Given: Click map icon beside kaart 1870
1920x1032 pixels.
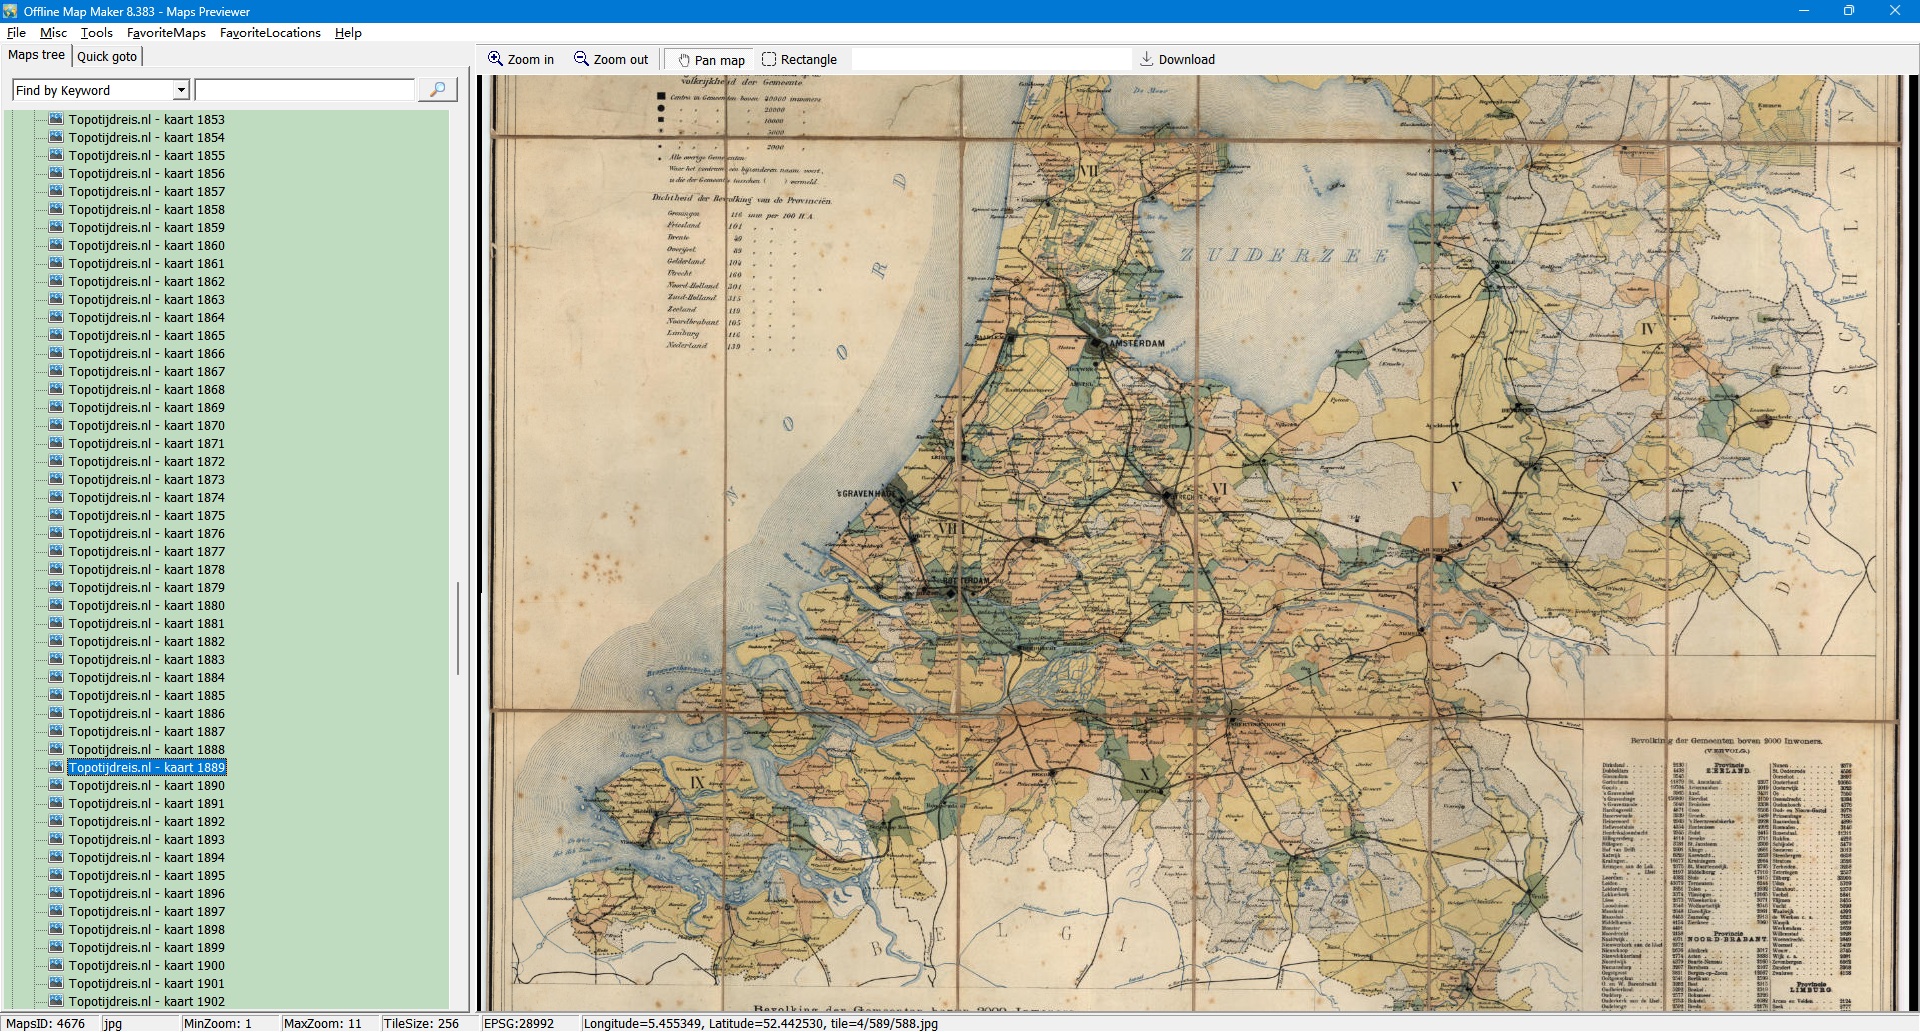Looking at the screenshot, I should pos(56,425).
